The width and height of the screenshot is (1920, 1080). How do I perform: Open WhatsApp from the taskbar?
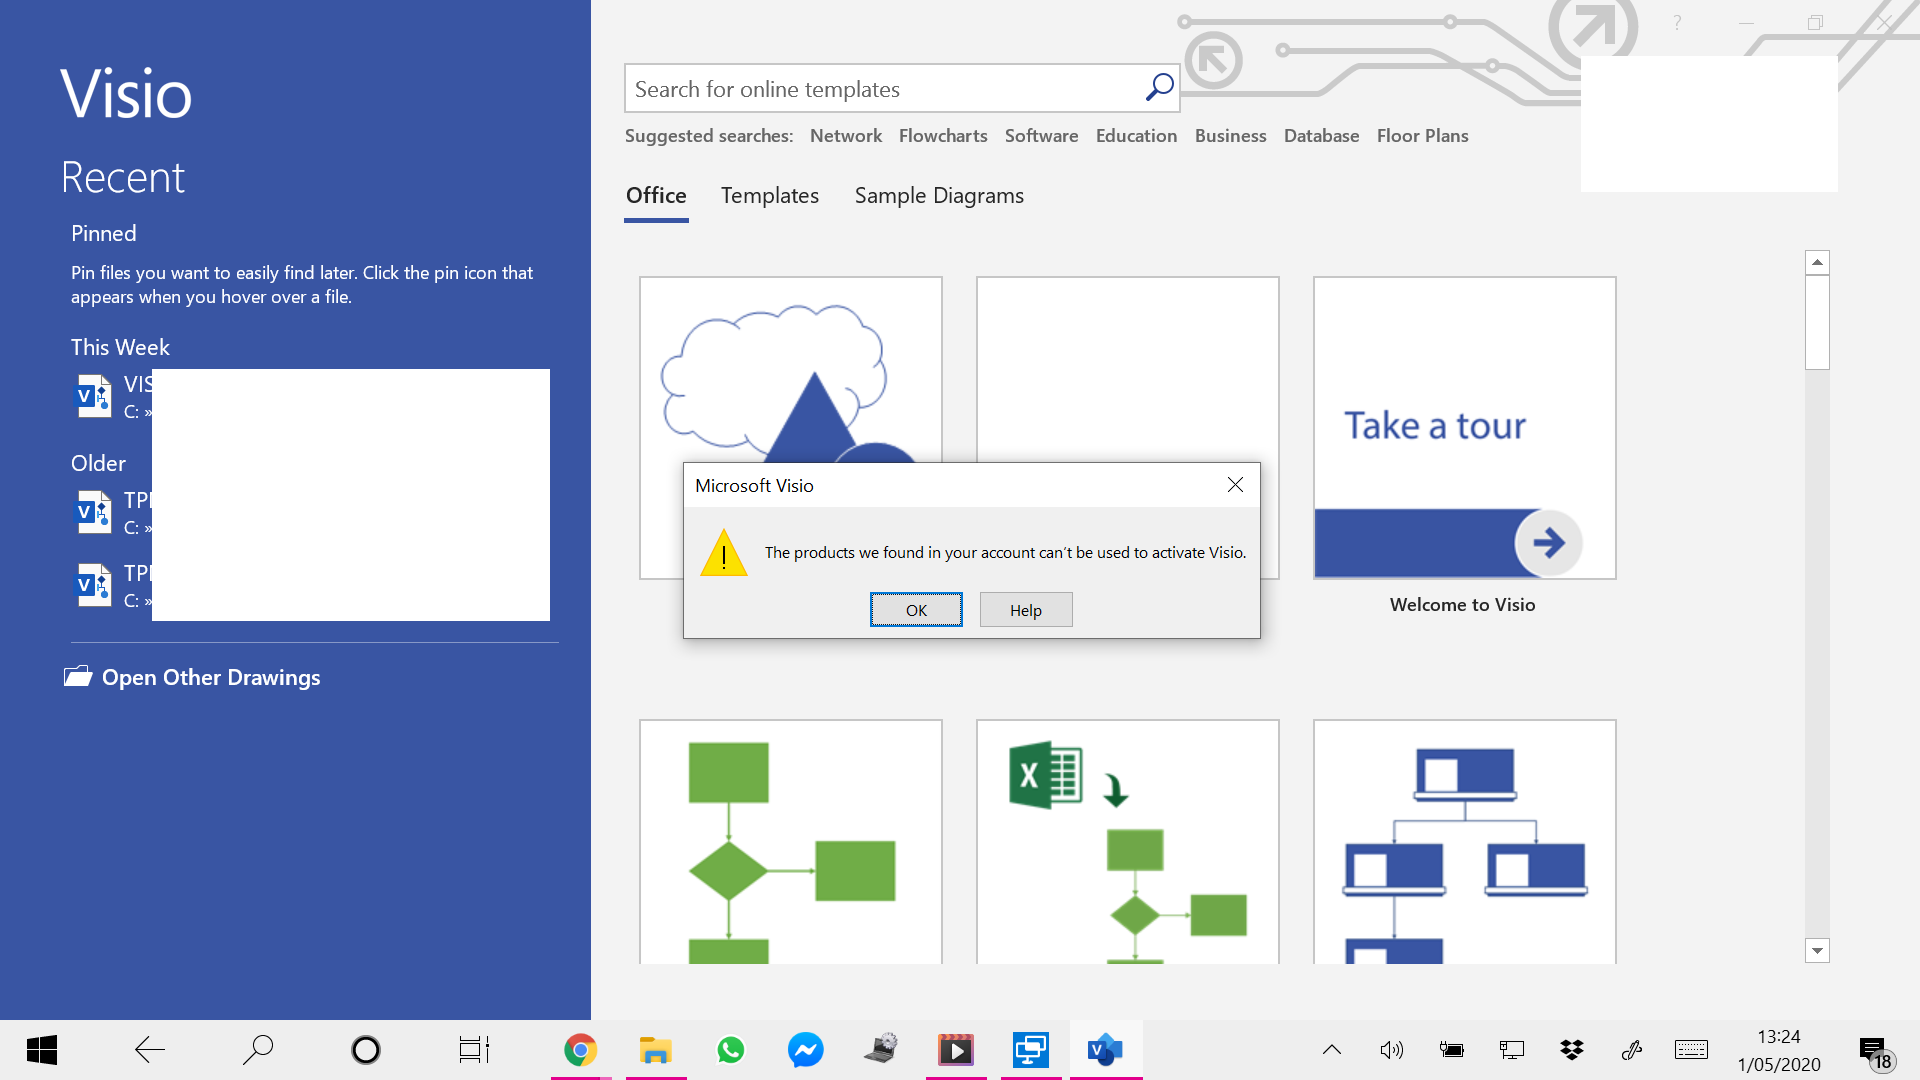click(x=731, y=1050)
